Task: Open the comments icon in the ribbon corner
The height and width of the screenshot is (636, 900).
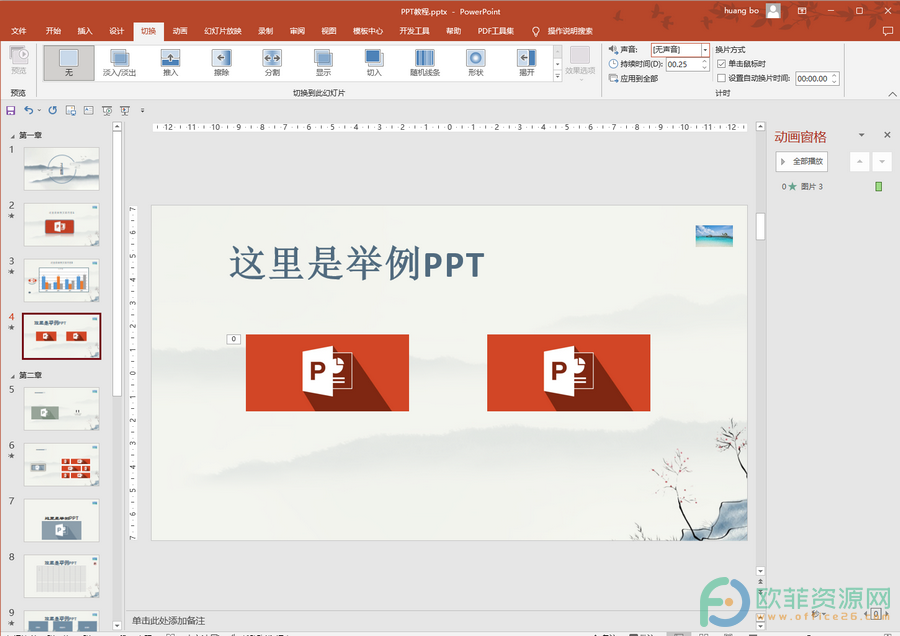Action: click(x=887, y=32)
